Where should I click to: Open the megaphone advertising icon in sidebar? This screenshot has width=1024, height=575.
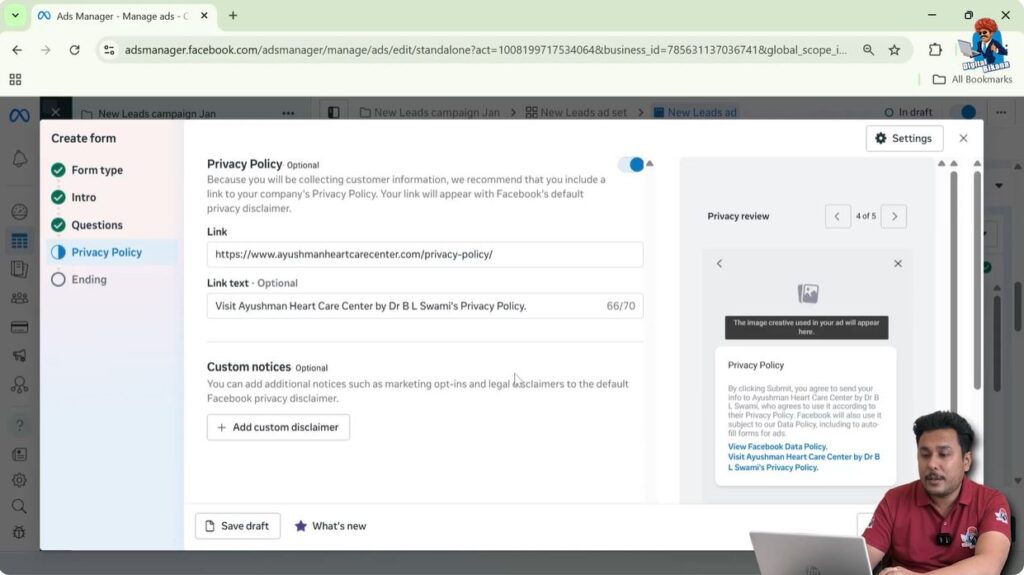pos(20,355)
